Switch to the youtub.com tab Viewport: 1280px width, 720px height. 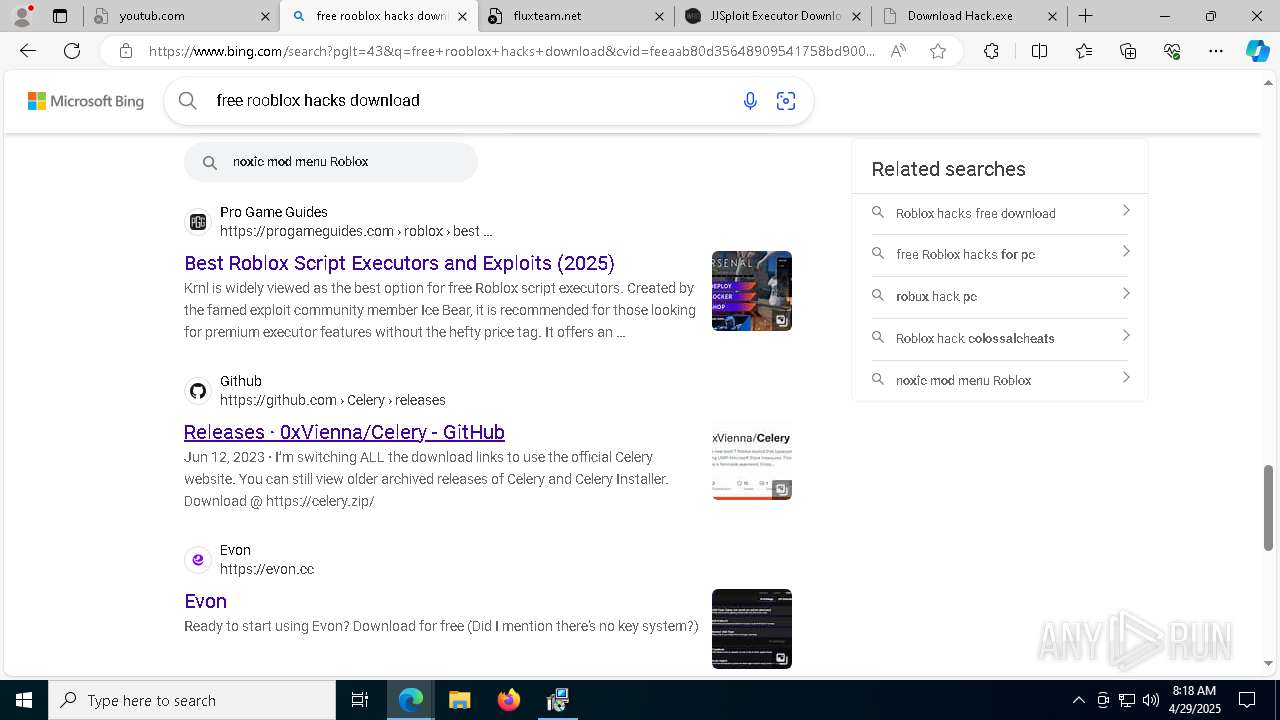180,16
